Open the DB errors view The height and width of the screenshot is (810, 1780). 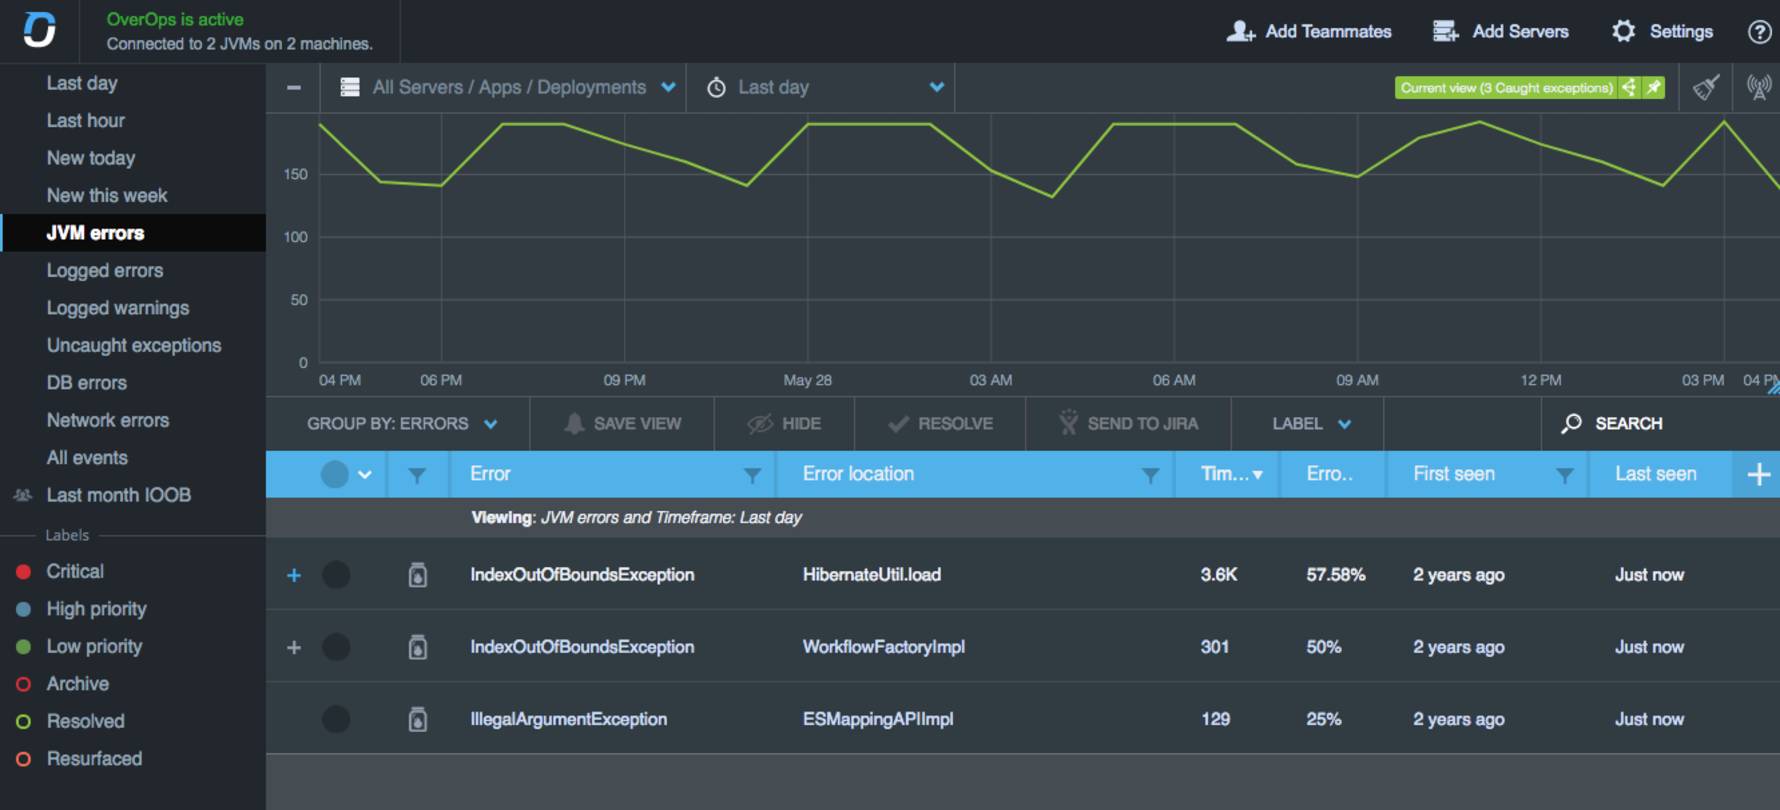tap(87, 383)
